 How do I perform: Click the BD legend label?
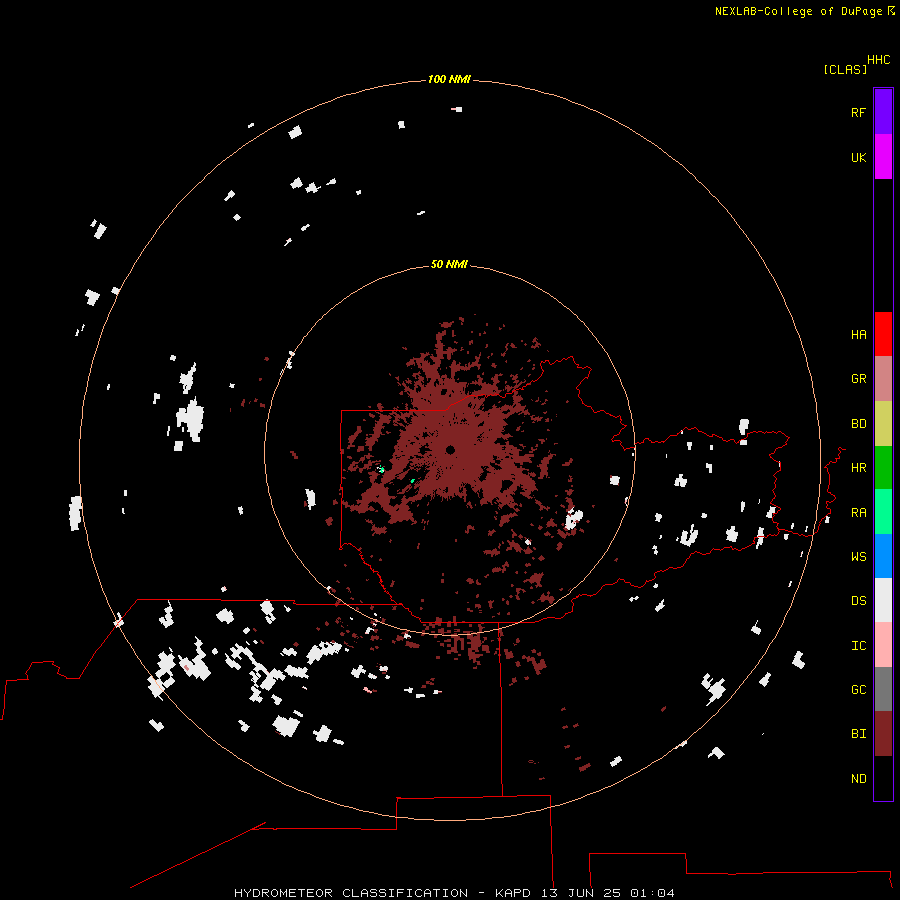point(859,424)
